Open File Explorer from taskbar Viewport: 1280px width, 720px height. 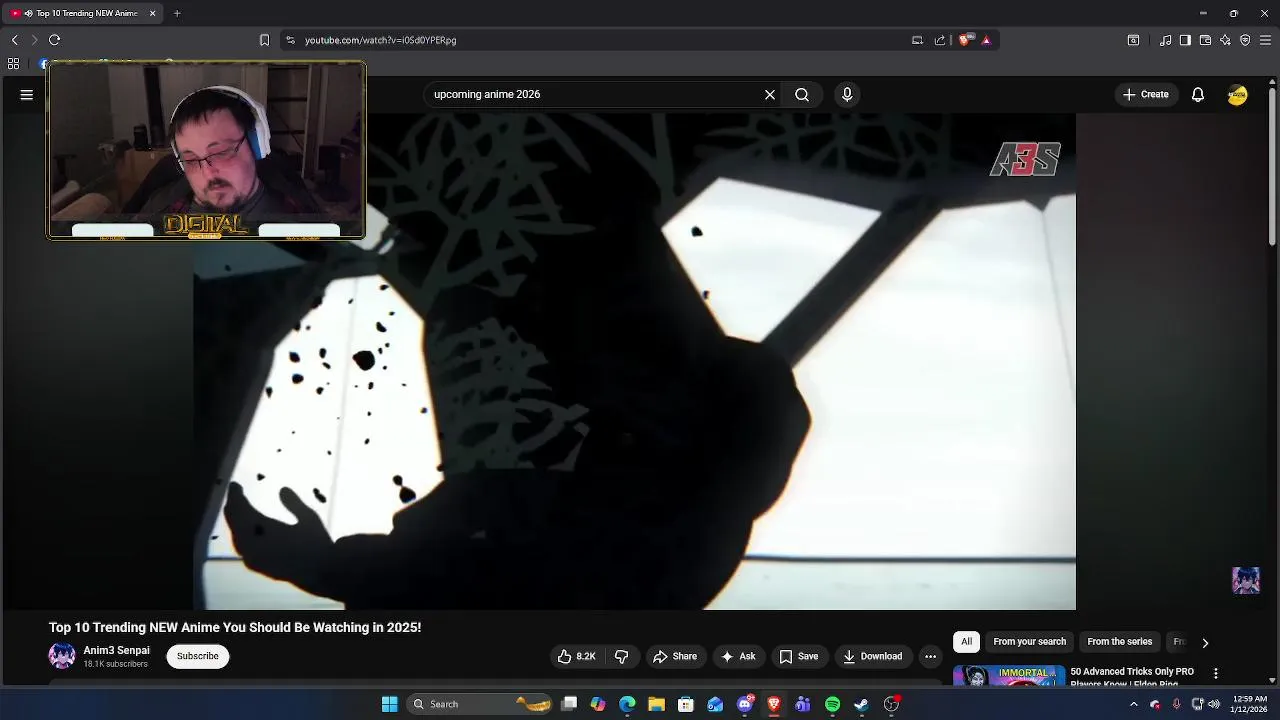click(x=656, y=704)
